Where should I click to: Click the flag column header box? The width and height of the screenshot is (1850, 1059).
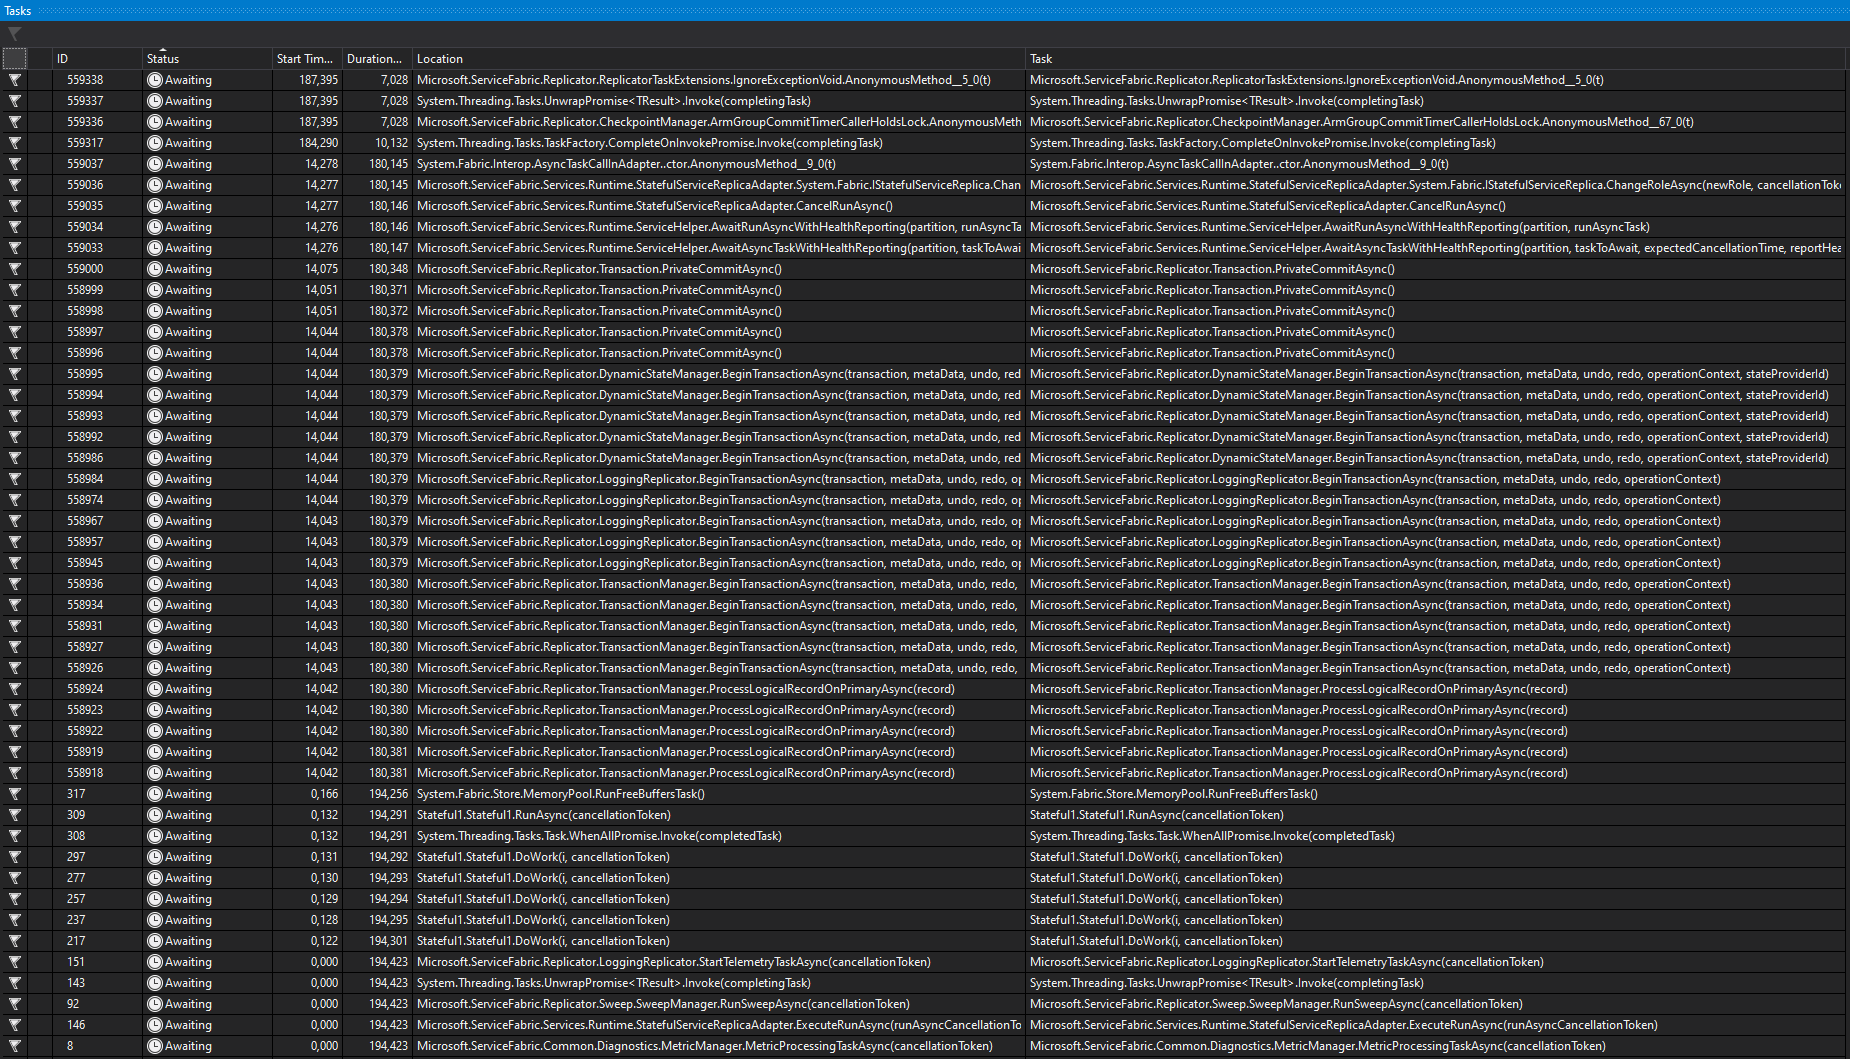[x=15, y=59]
